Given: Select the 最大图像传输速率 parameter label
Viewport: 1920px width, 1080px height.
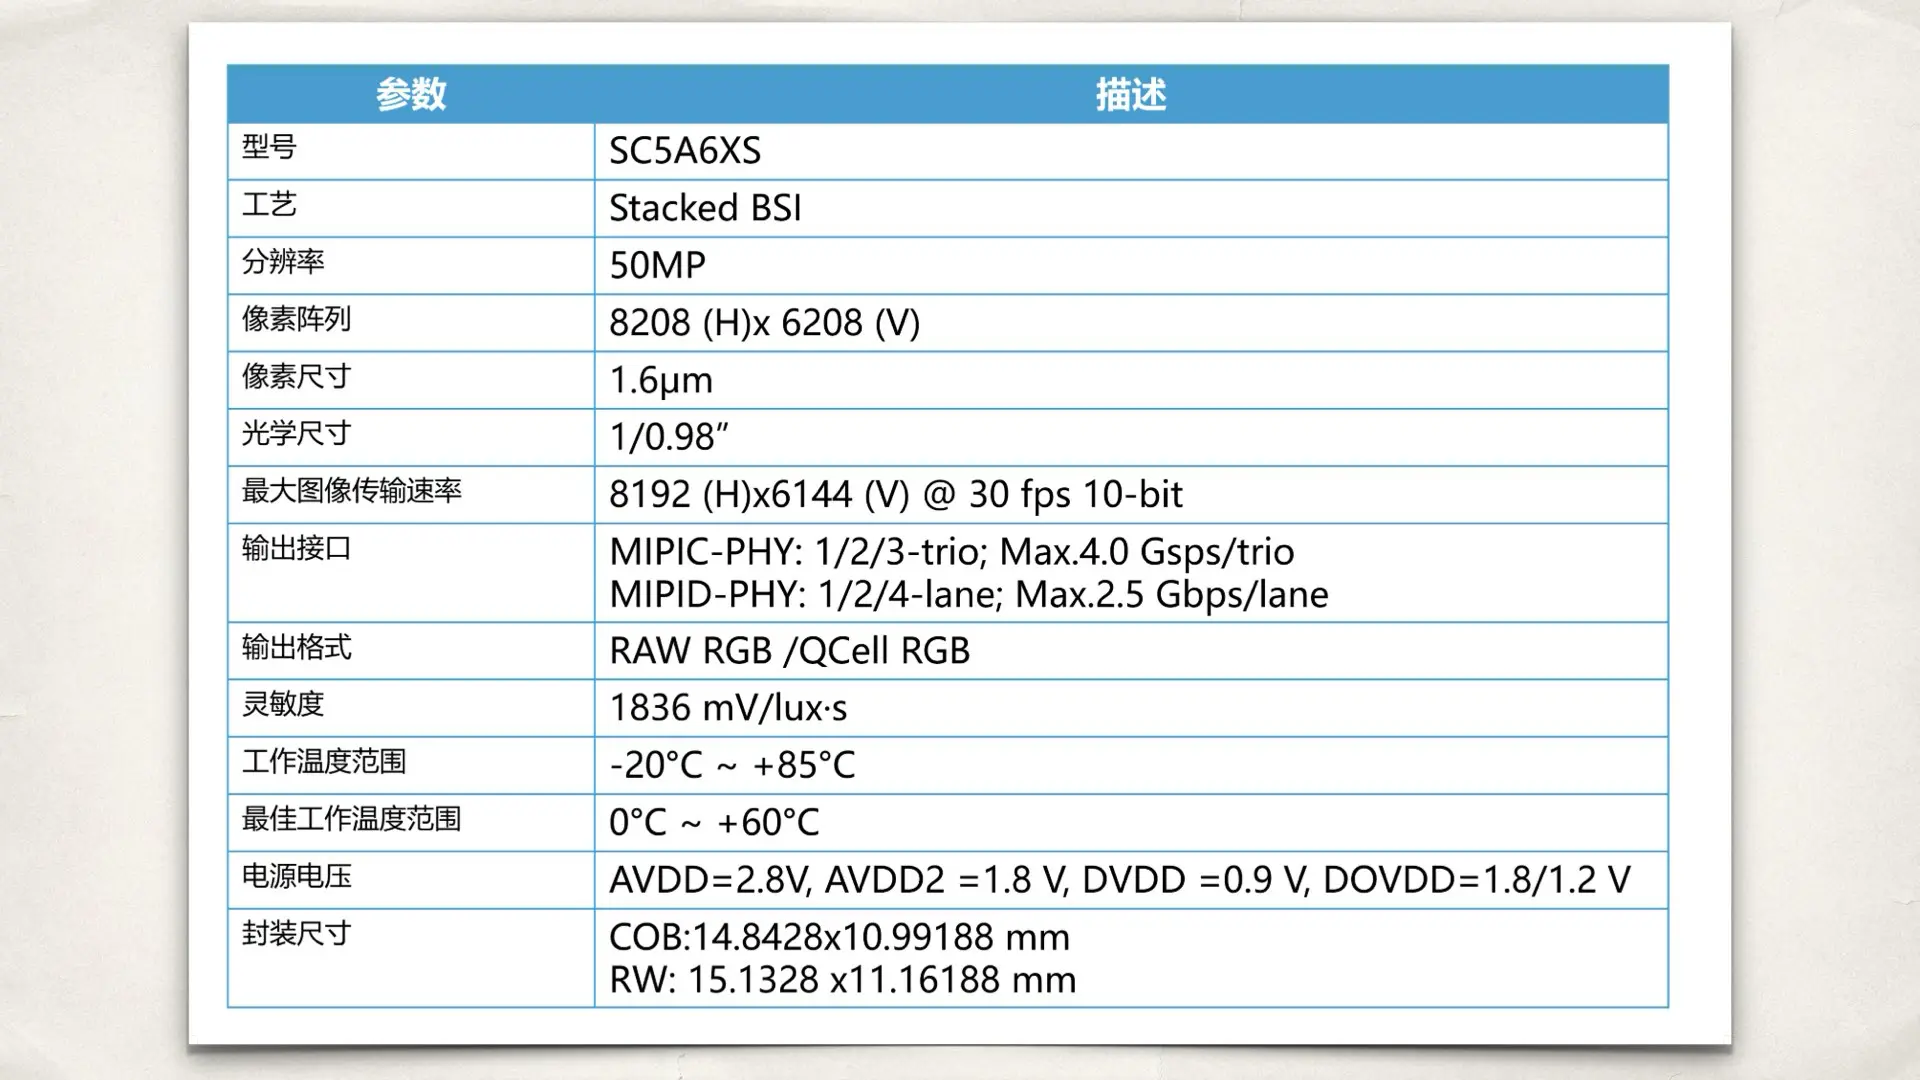Looking at the screenshot, I should click(351, 491).
